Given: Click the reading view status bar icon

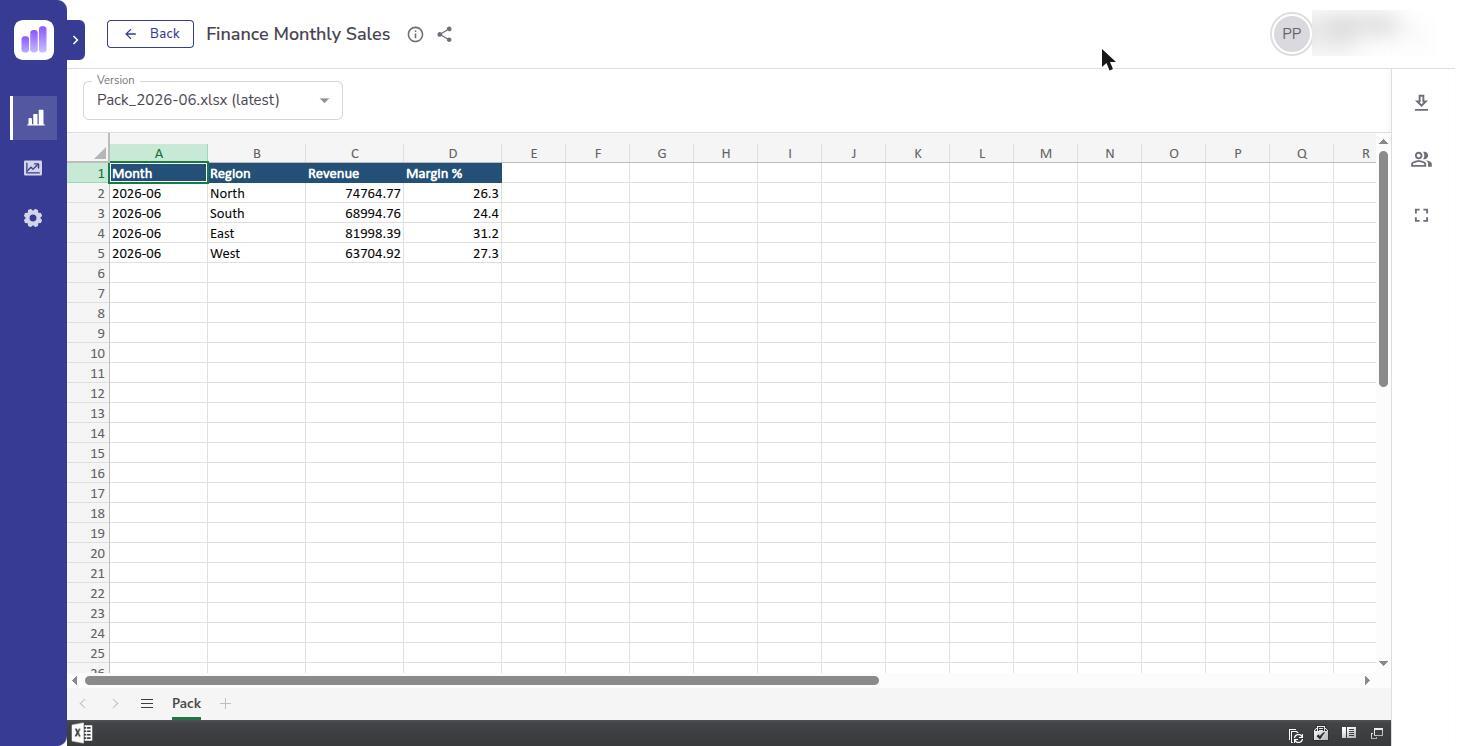Looking at the screenshot, I should (1349, 733).
